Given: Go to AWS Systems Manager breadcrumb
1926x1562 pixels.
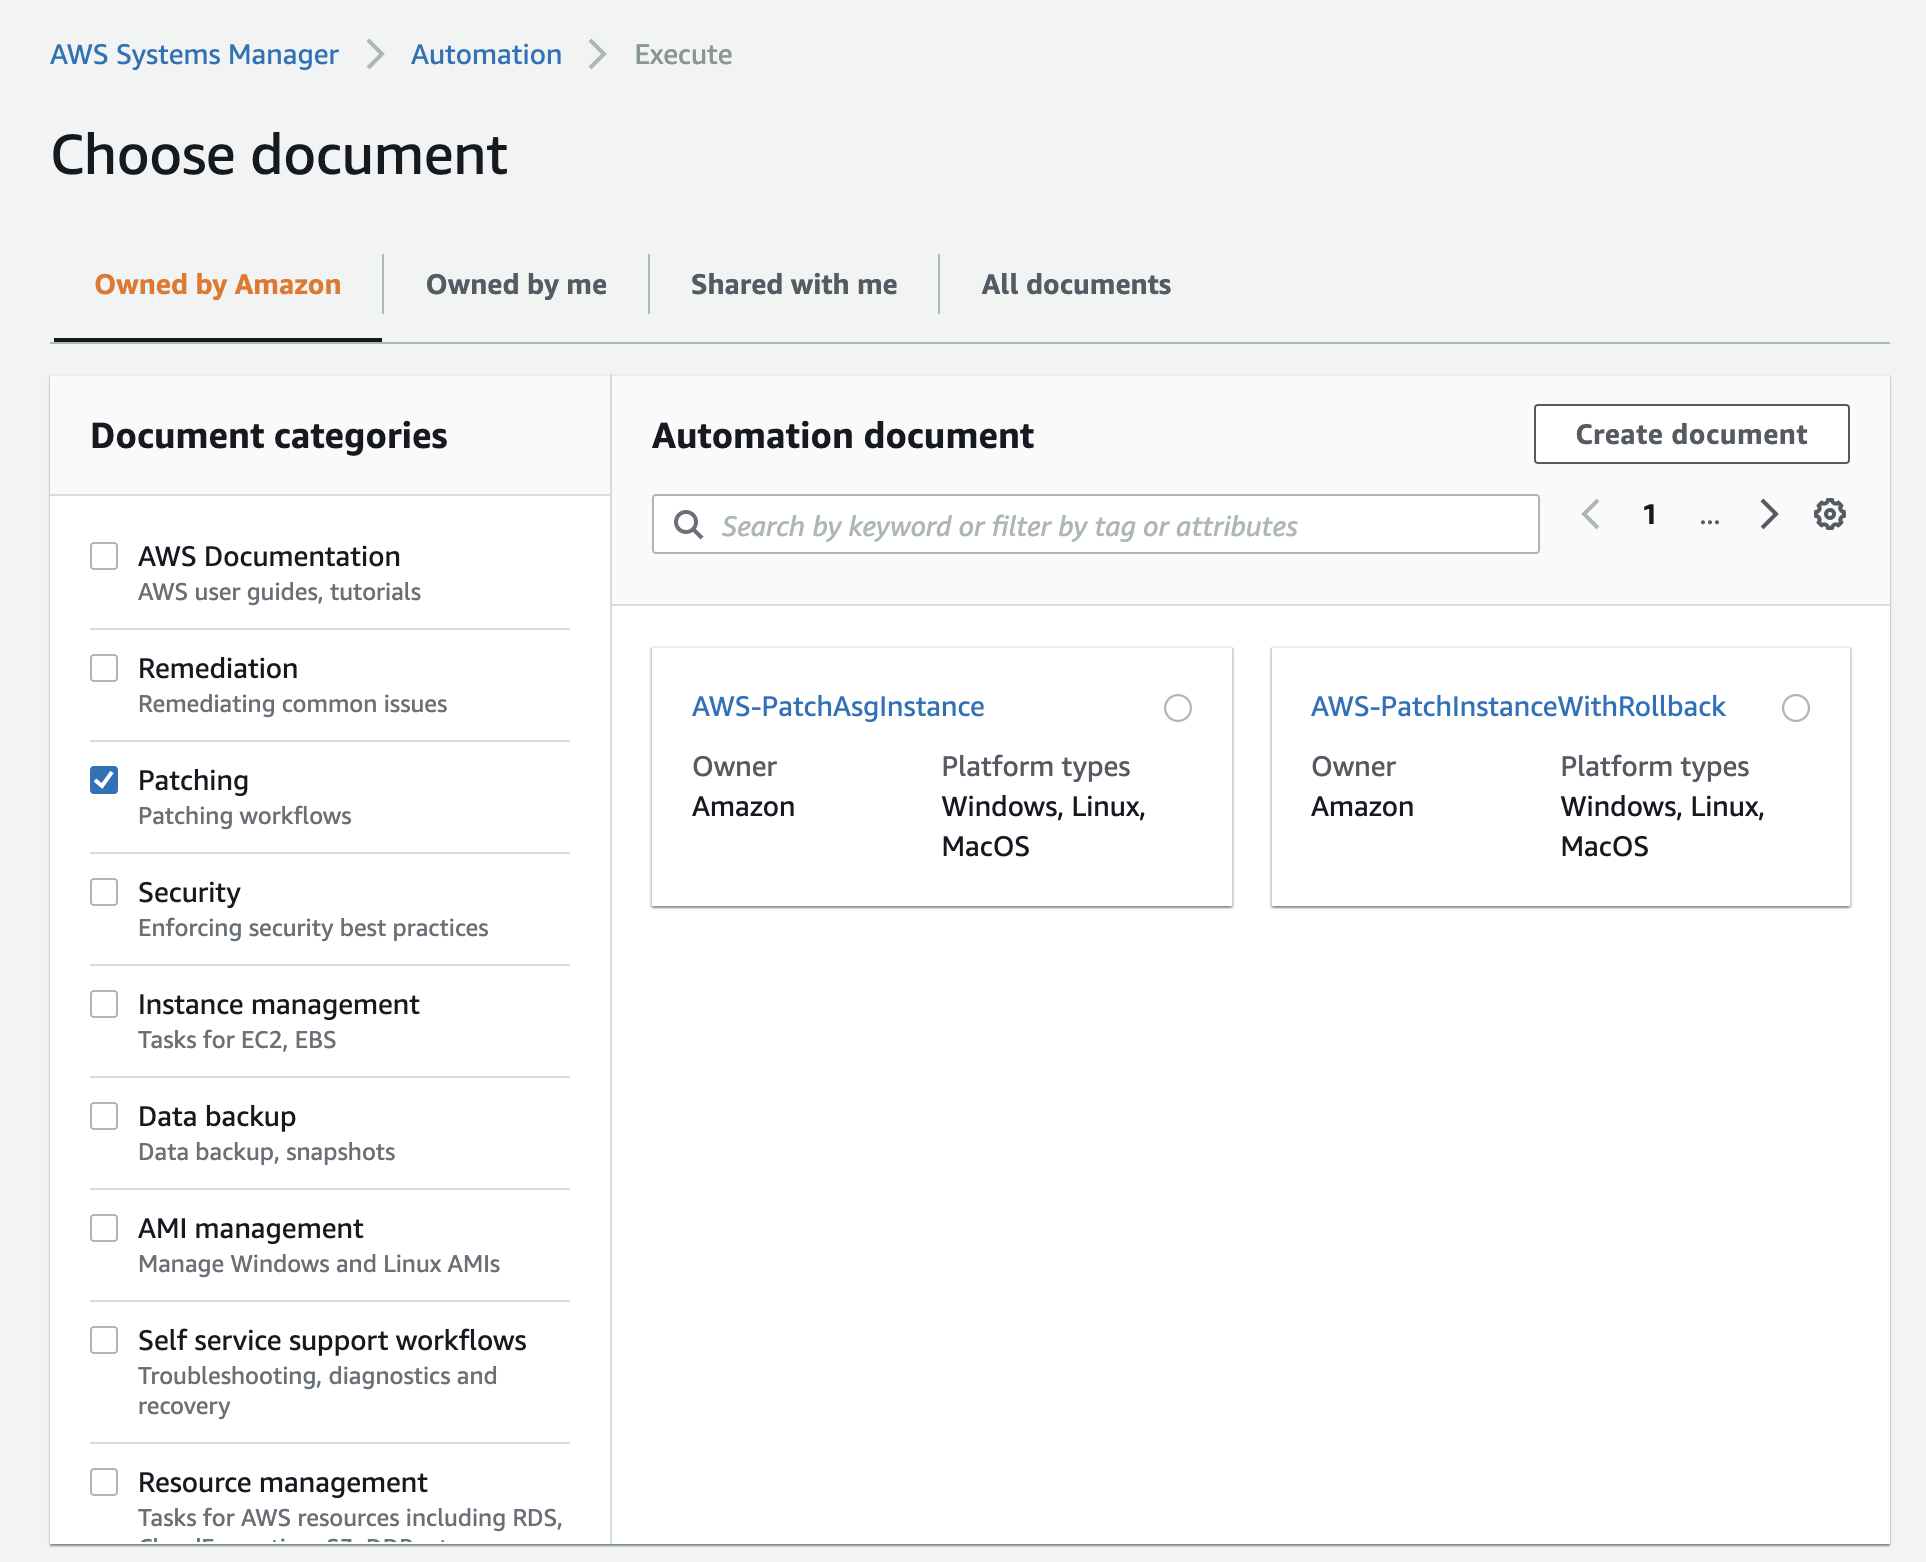Looking at the screenshot, I should 195,54.
